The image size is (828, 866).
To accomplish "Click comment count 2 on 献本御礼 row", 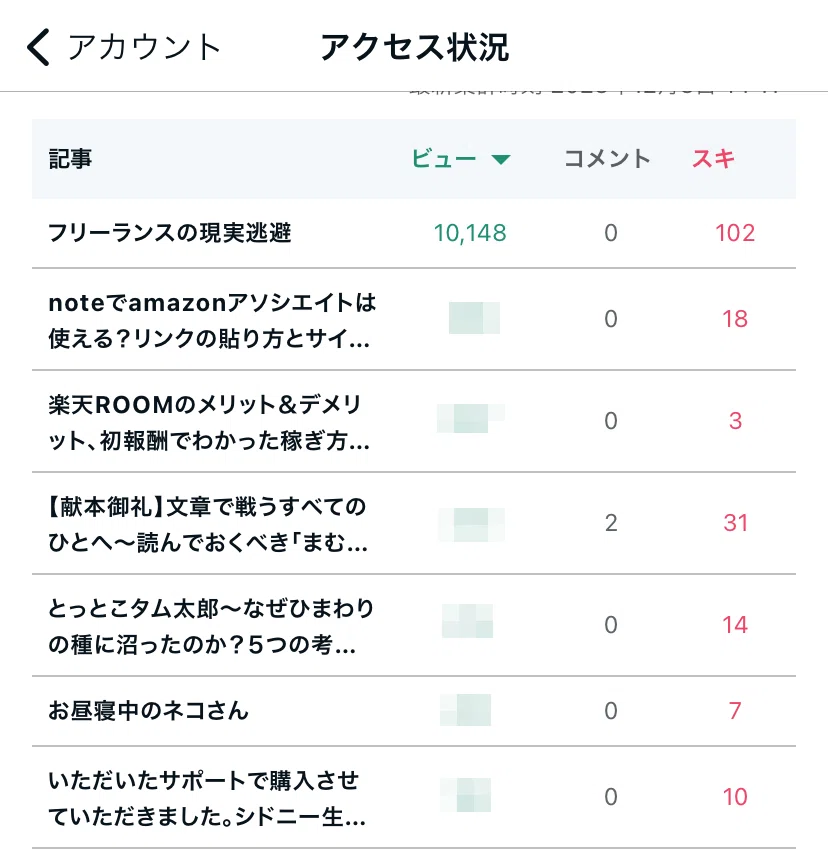I will click(x=611, y=523).
